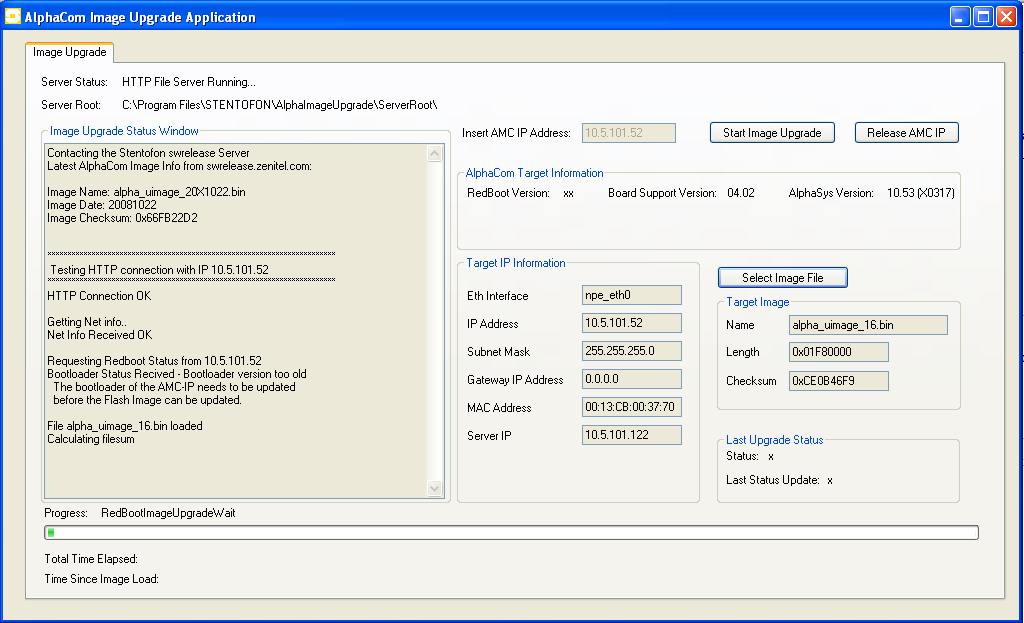Click the status window scroll up arrow

pyautogui.click(x=435, y=154)
